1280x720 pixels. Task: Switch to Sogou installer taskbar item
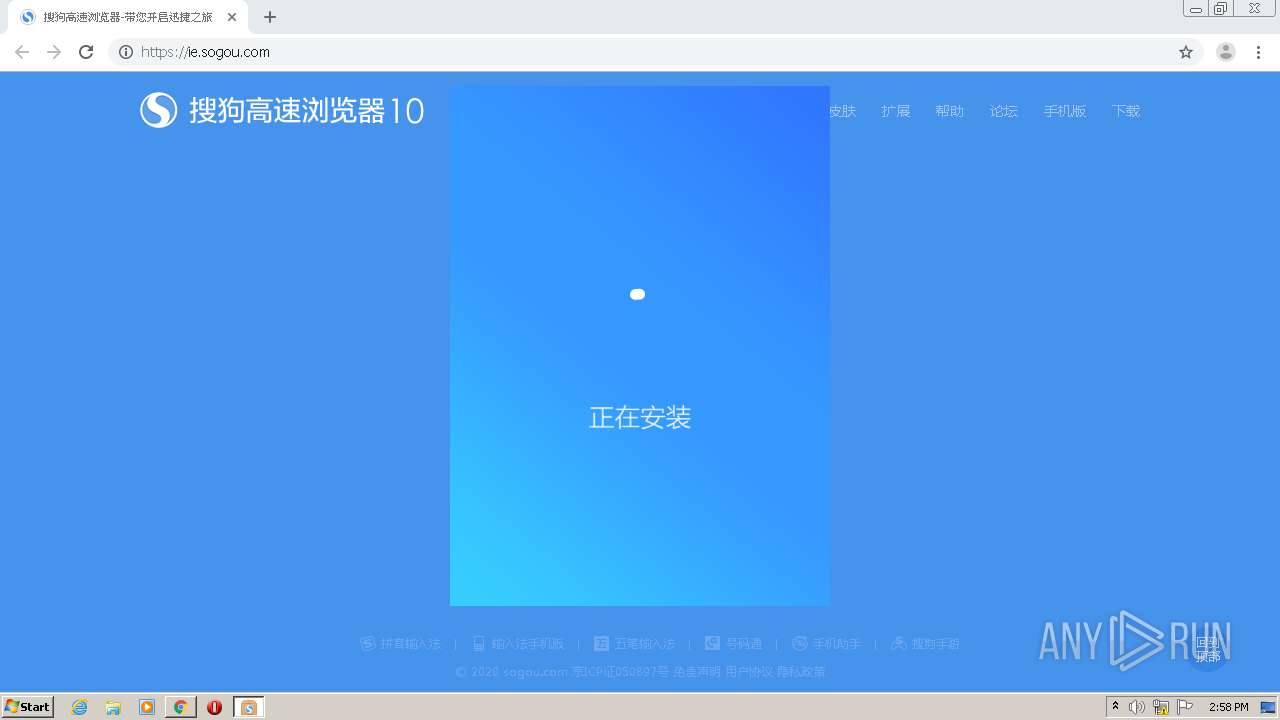pos(248,707)
